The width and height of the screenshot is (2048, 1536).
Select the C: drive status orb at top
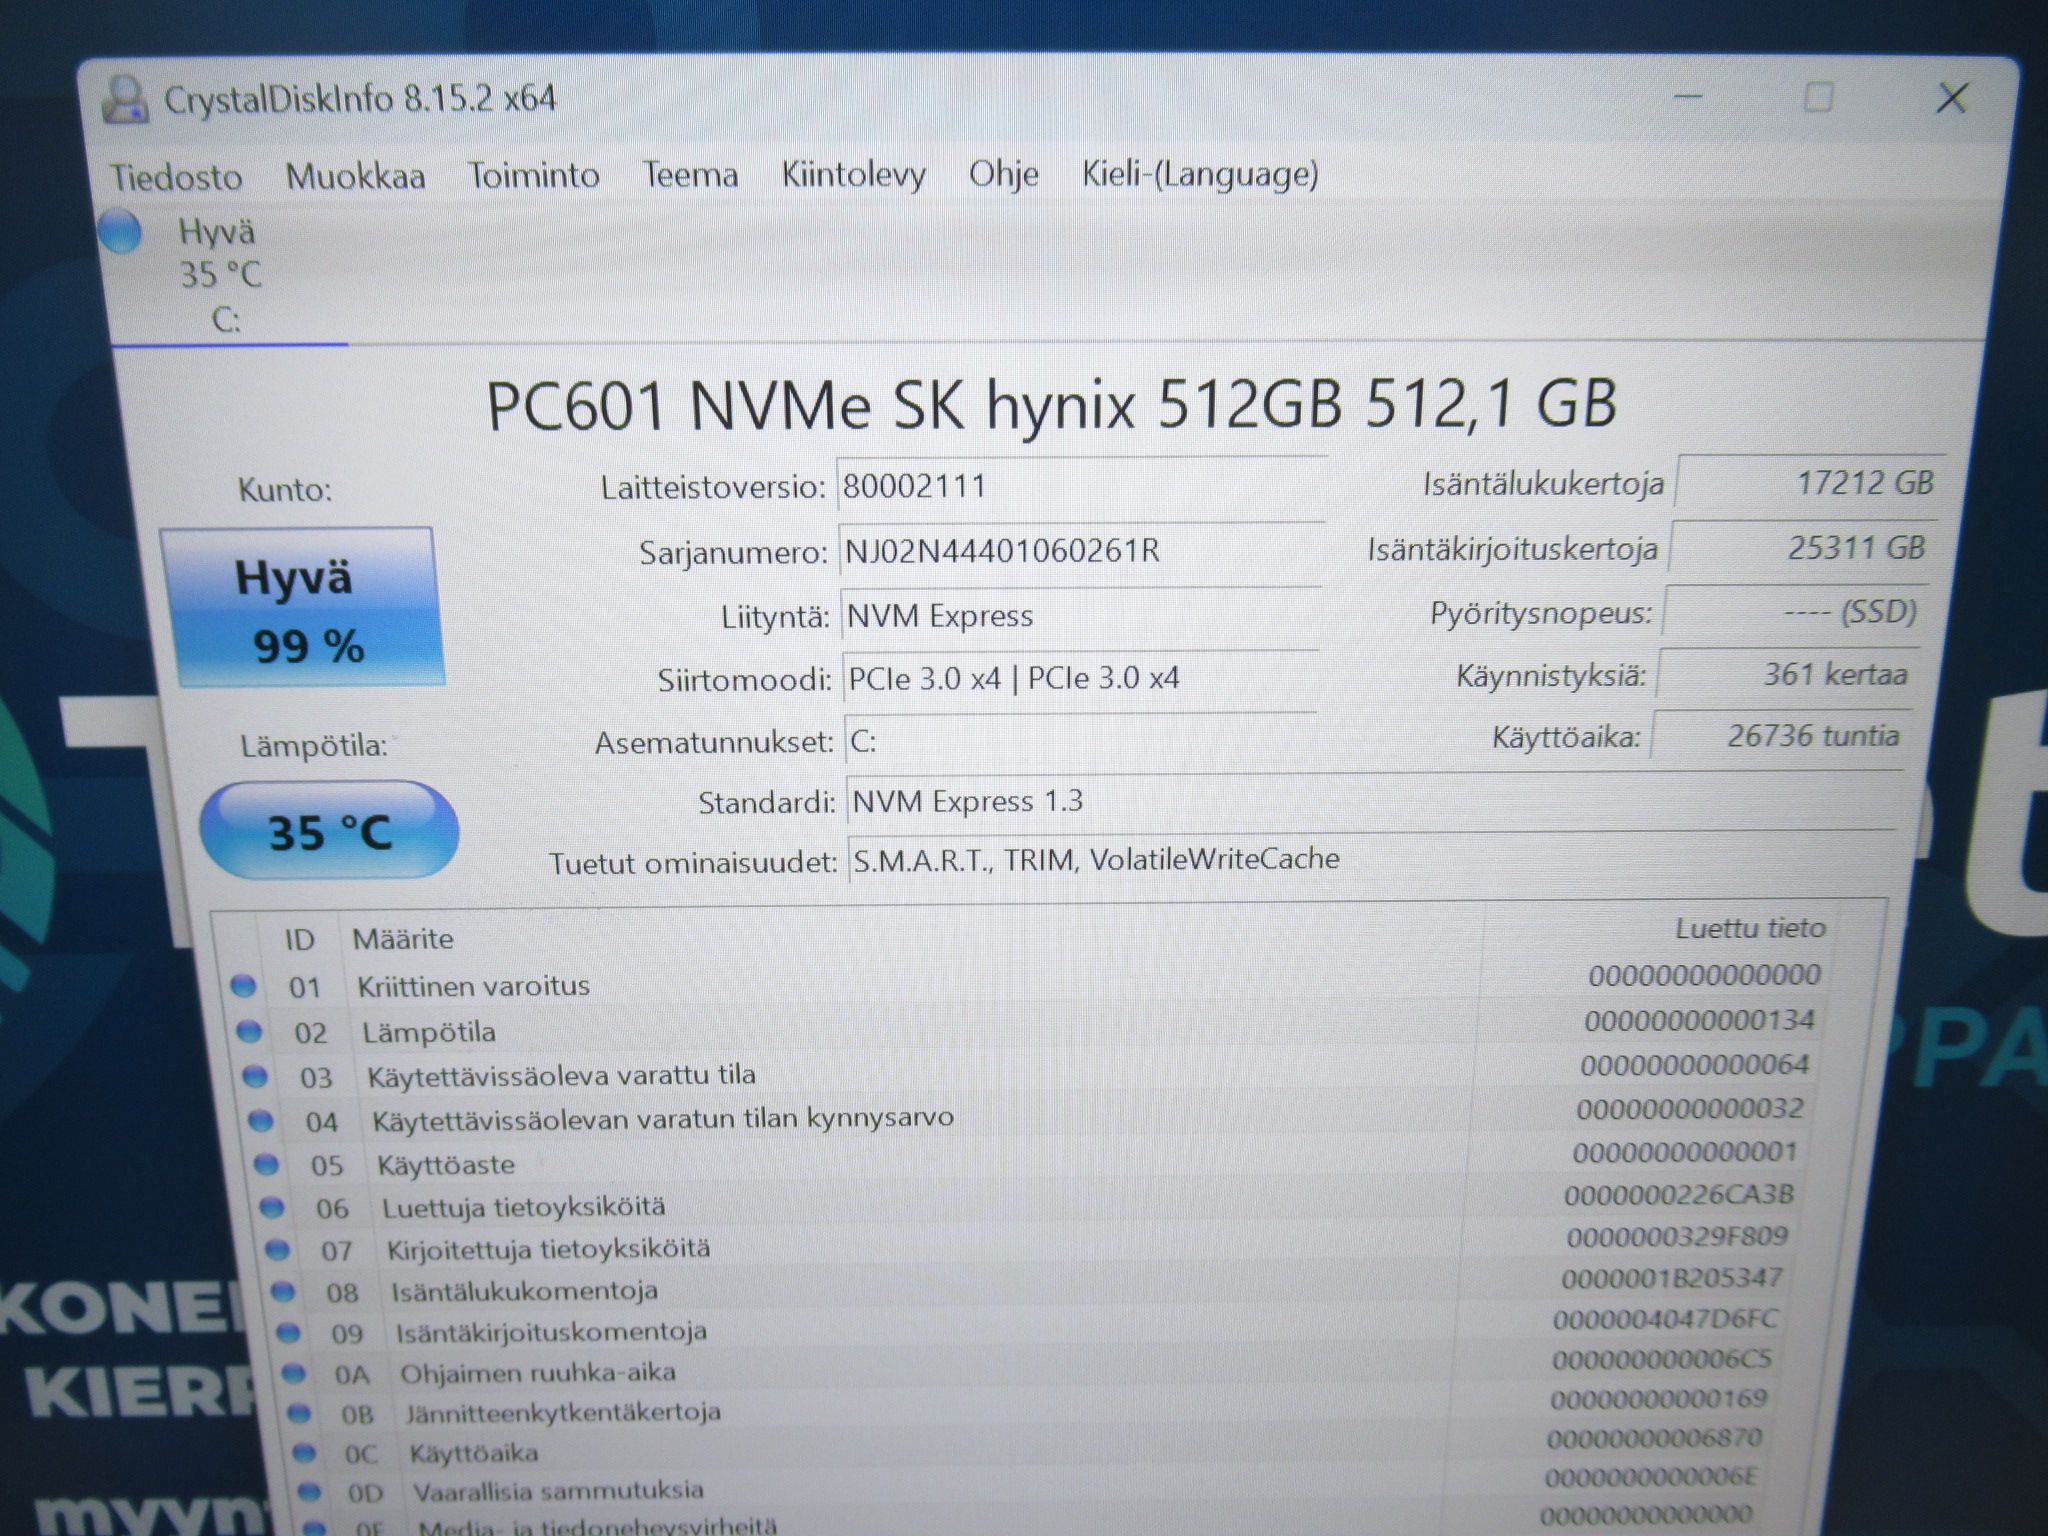pos(121,232)
